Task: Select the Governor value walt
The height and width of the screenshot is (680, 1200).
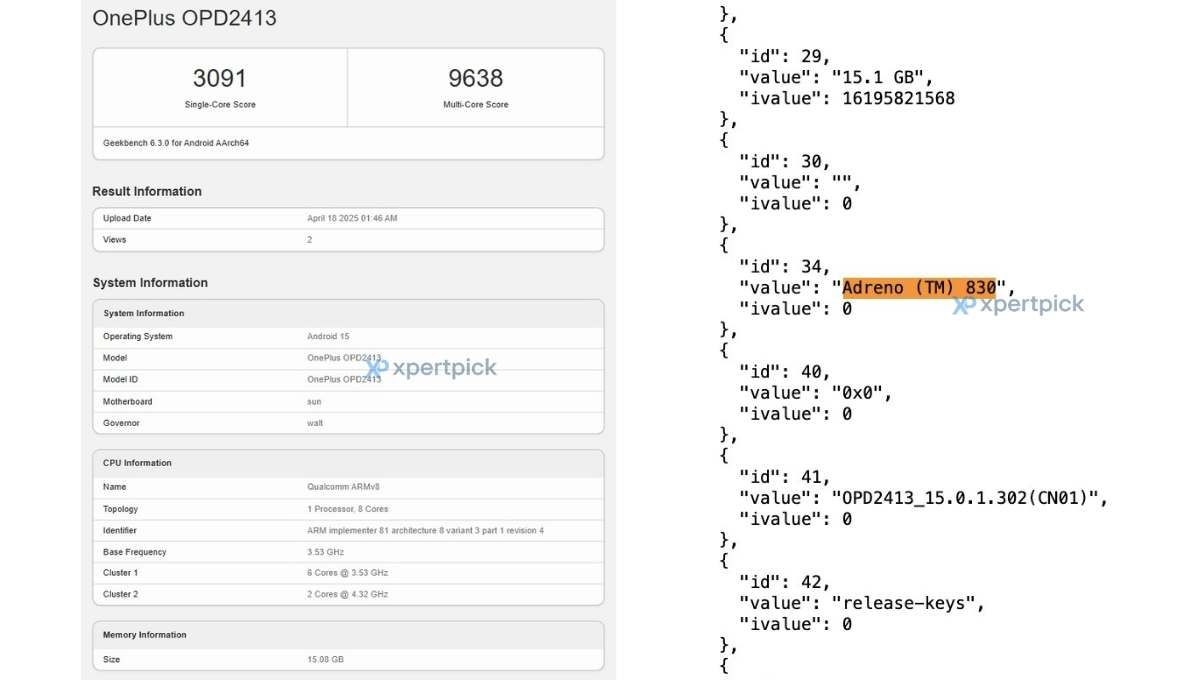Action: coord(314,422)
